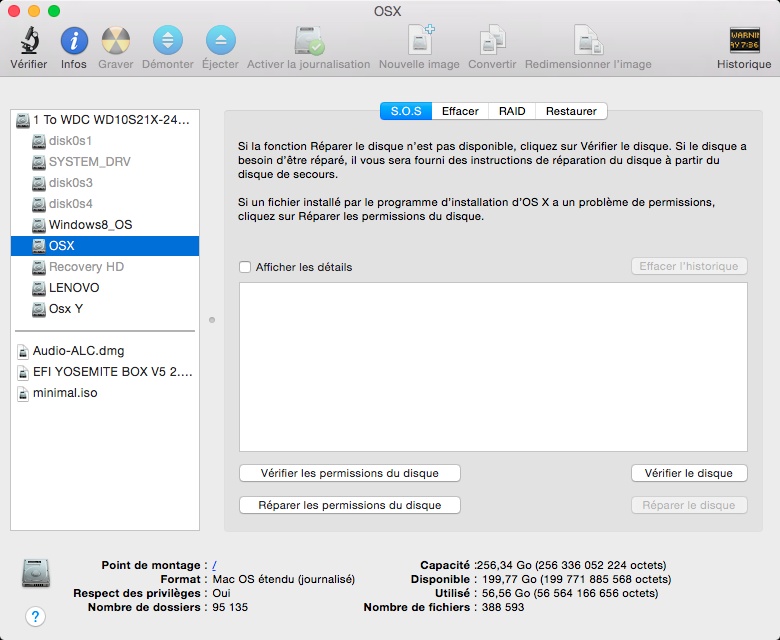Open the Historique log icon

click(x=744, y=42)
